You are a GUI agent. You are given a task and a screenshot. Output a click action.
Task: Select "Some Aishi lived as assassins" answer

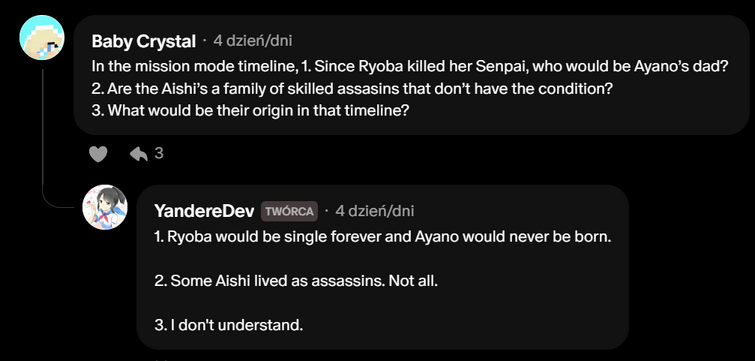296,281
